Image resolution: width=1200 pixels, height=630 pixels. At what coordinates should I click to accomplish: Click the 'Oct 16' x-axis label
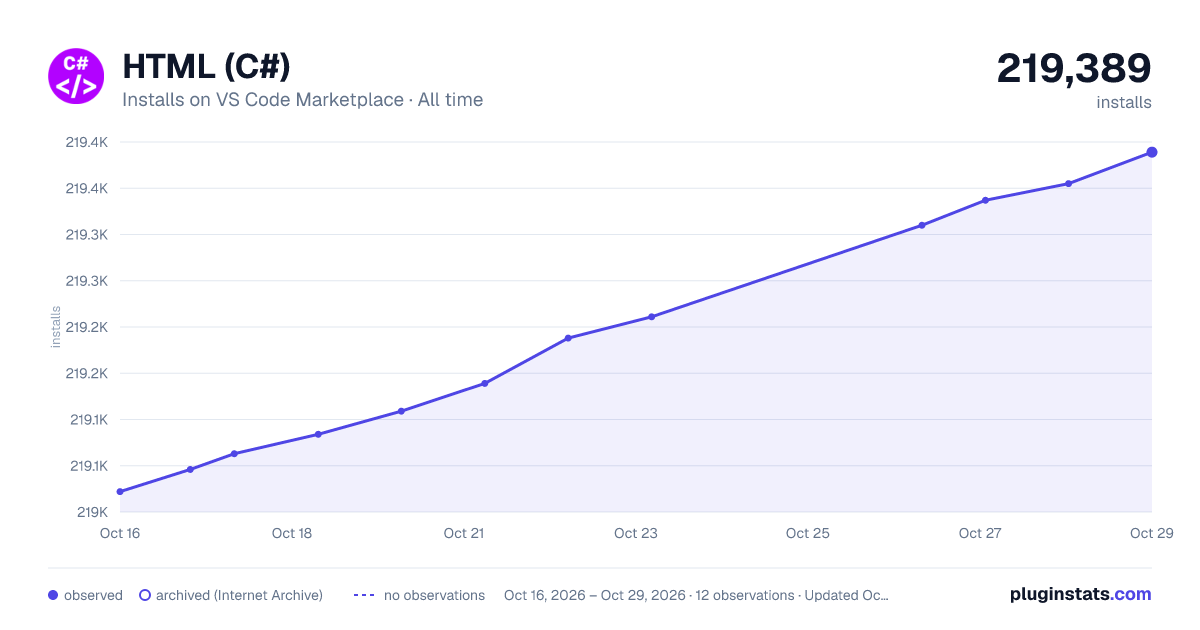pyautogui.click(x=120, y=533)
